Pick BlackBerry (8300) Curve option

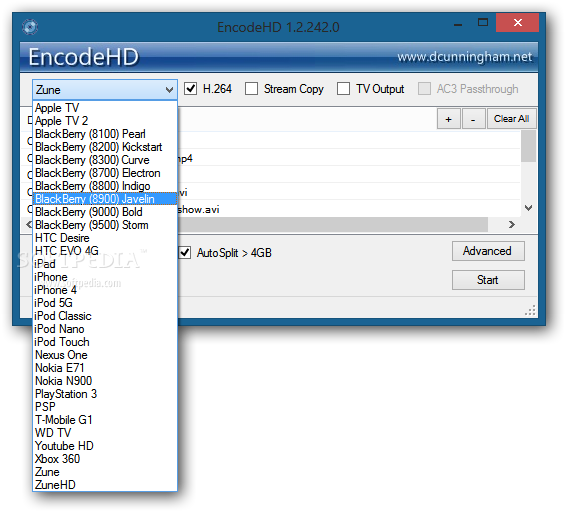tap(105, 160)
